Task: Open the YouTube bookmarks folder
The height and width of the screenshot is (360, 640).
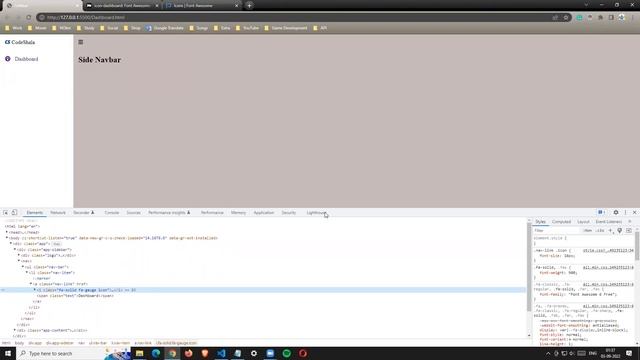Action: point(247,28)
